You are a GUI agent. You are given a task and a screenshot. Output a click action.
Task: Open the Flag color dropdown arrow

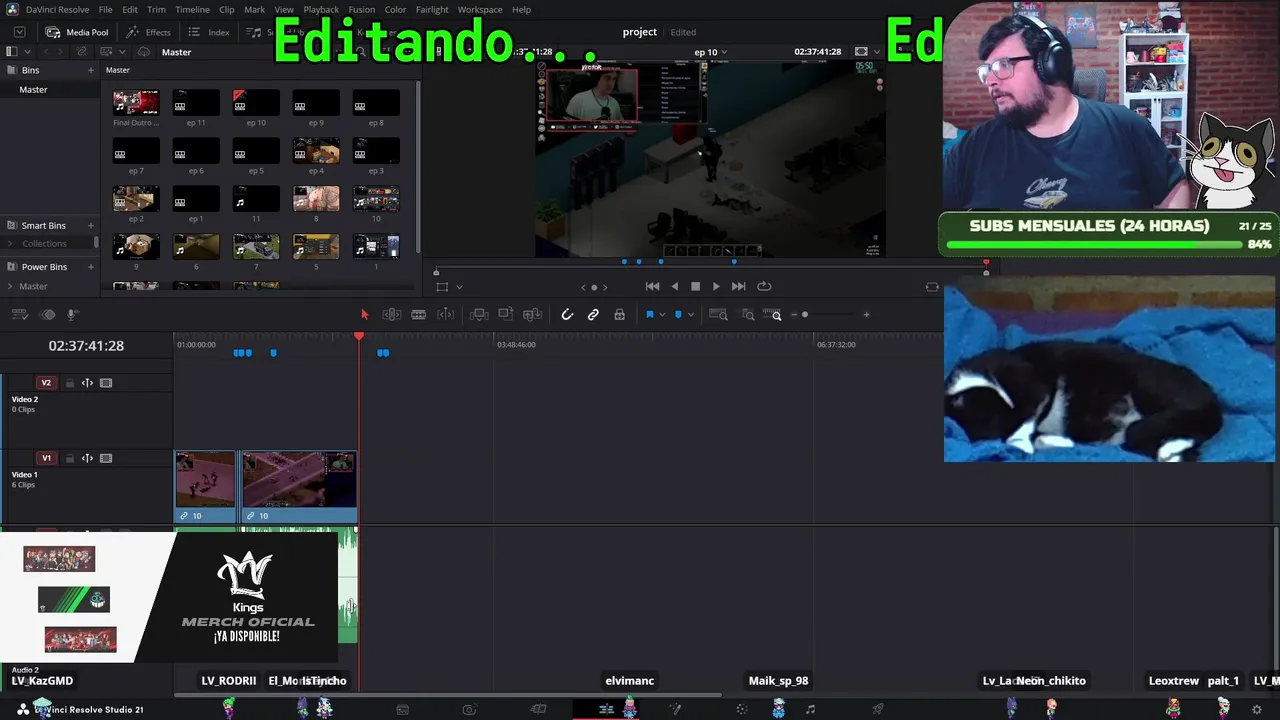point(662,315)
